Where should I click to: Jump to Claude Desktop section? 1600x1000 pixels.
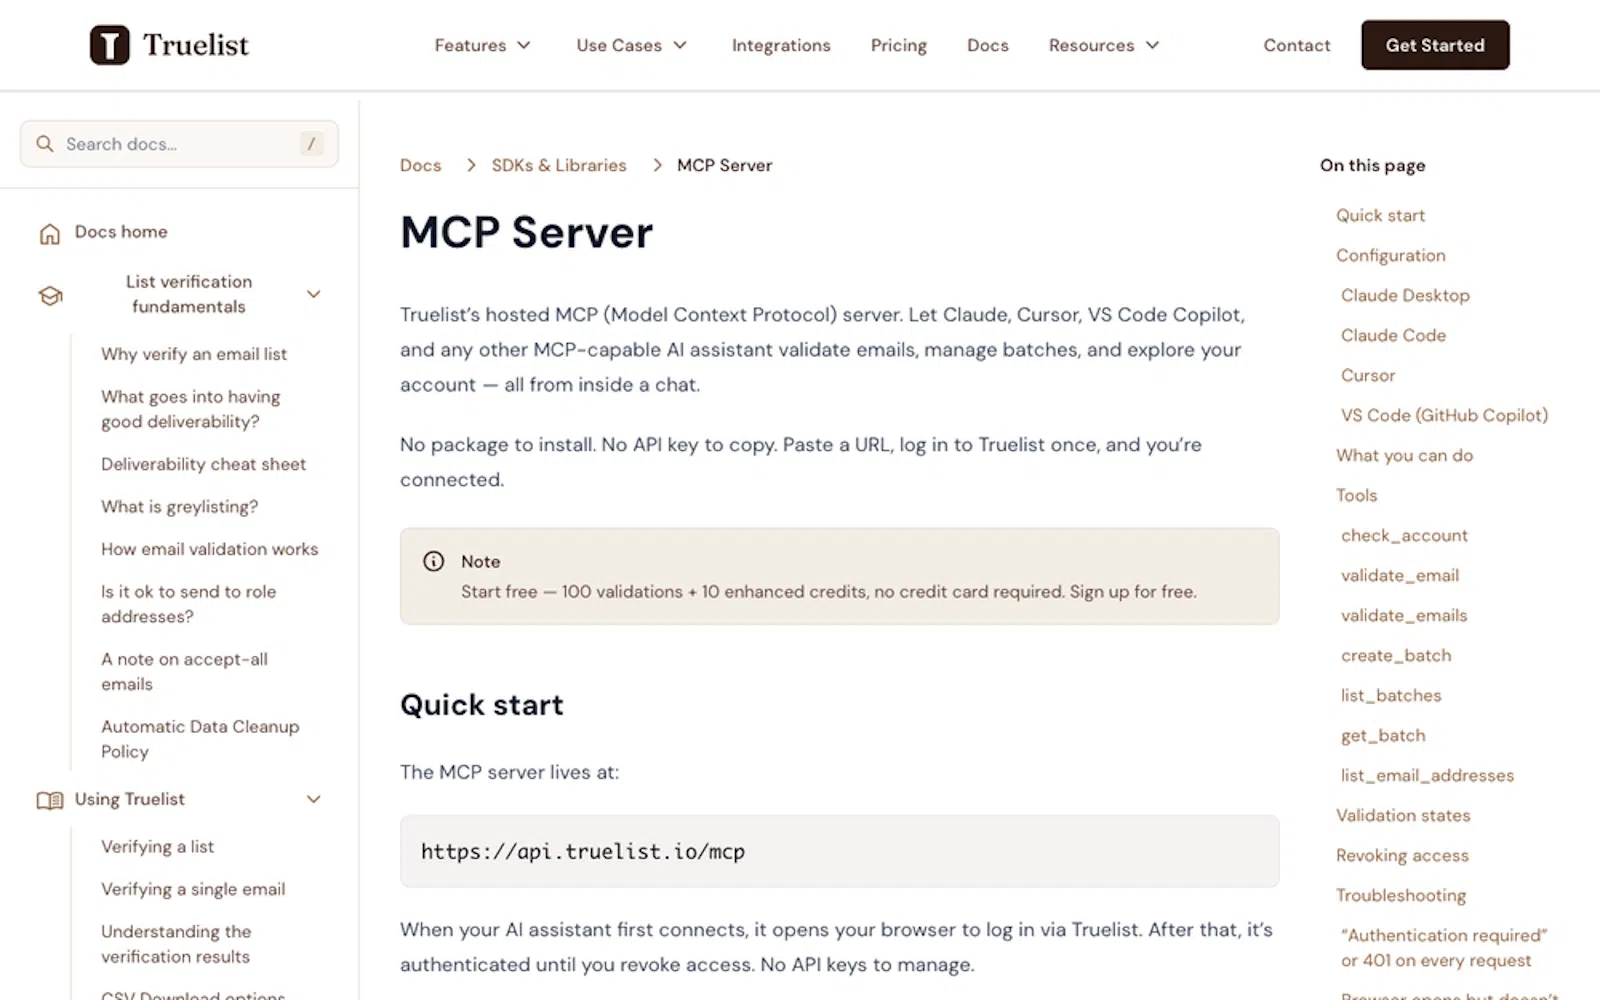coord(1405,295)
